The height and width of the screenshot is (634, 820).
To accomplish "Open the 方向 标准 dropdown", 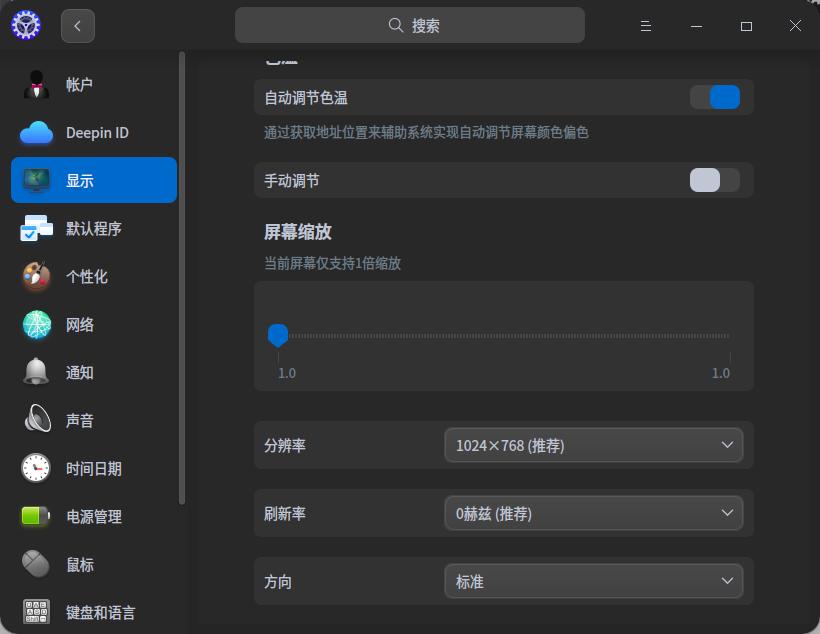I will (x=594, y=581).
